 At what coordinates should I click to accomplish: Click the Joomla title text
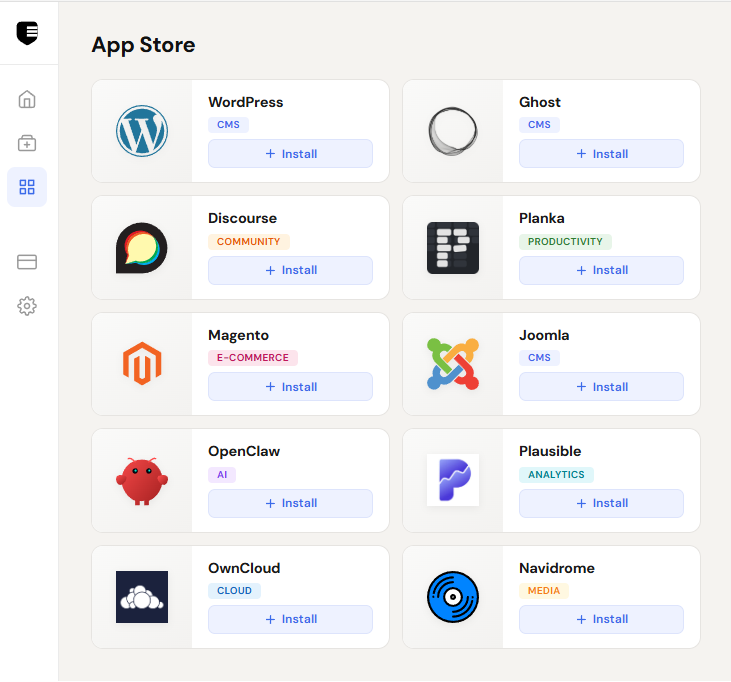point(544,335)
